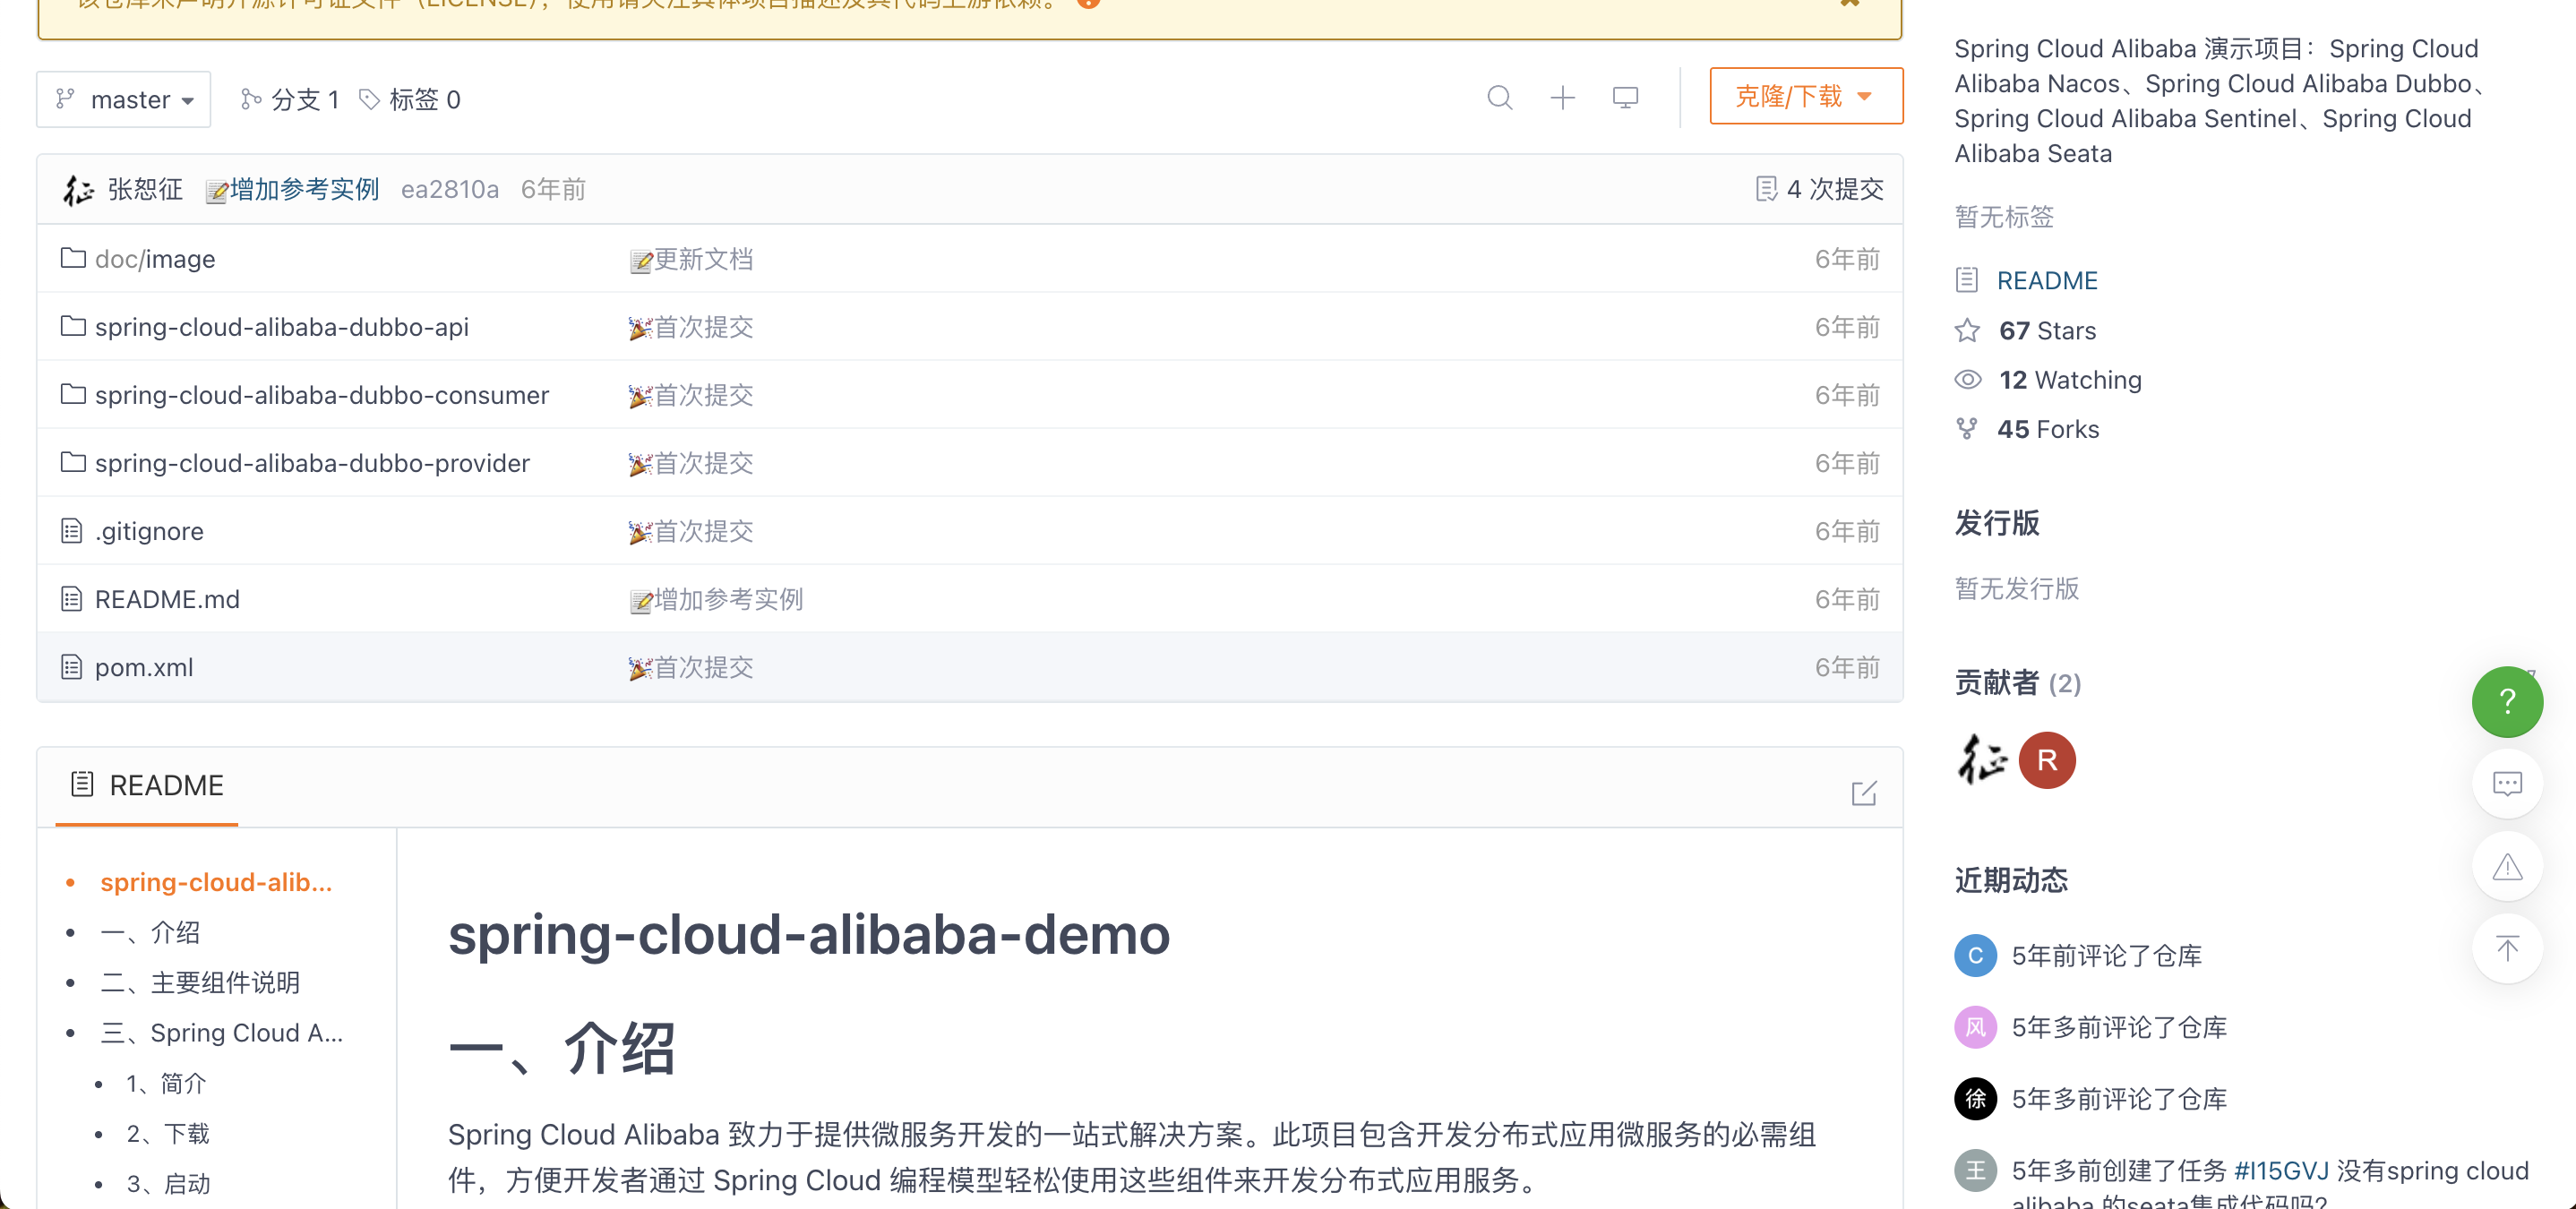Image resolution: width=2576 pixels, height=1209 pixels.
Task: Click the report warning triangle icon
Action: pyautogui.click(x=2506, y=866)
